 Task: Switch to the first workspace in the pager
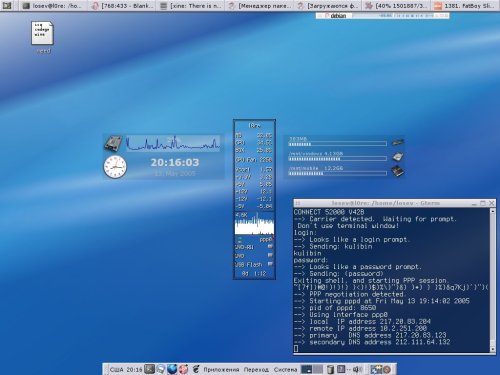pos(306,369)
